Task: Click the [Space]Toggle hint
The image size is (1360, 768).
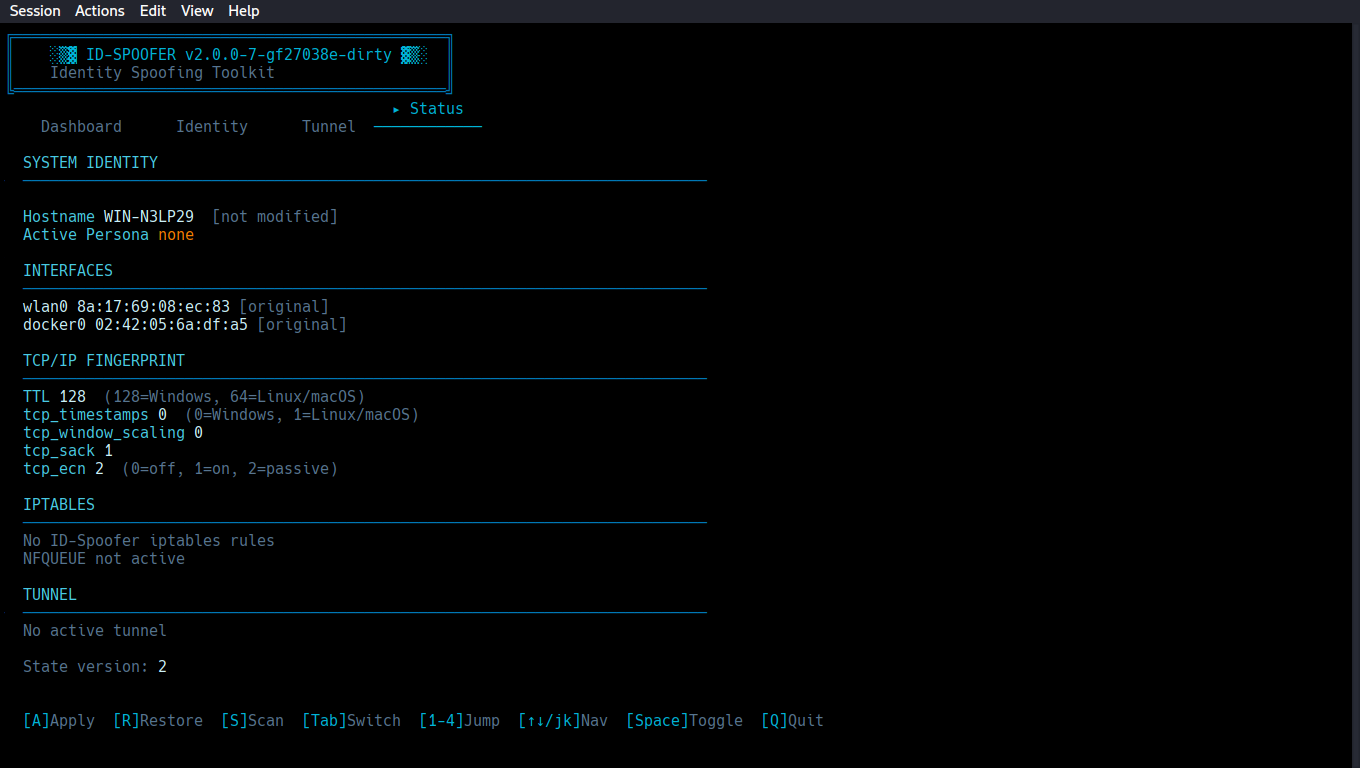Action: 685,721
